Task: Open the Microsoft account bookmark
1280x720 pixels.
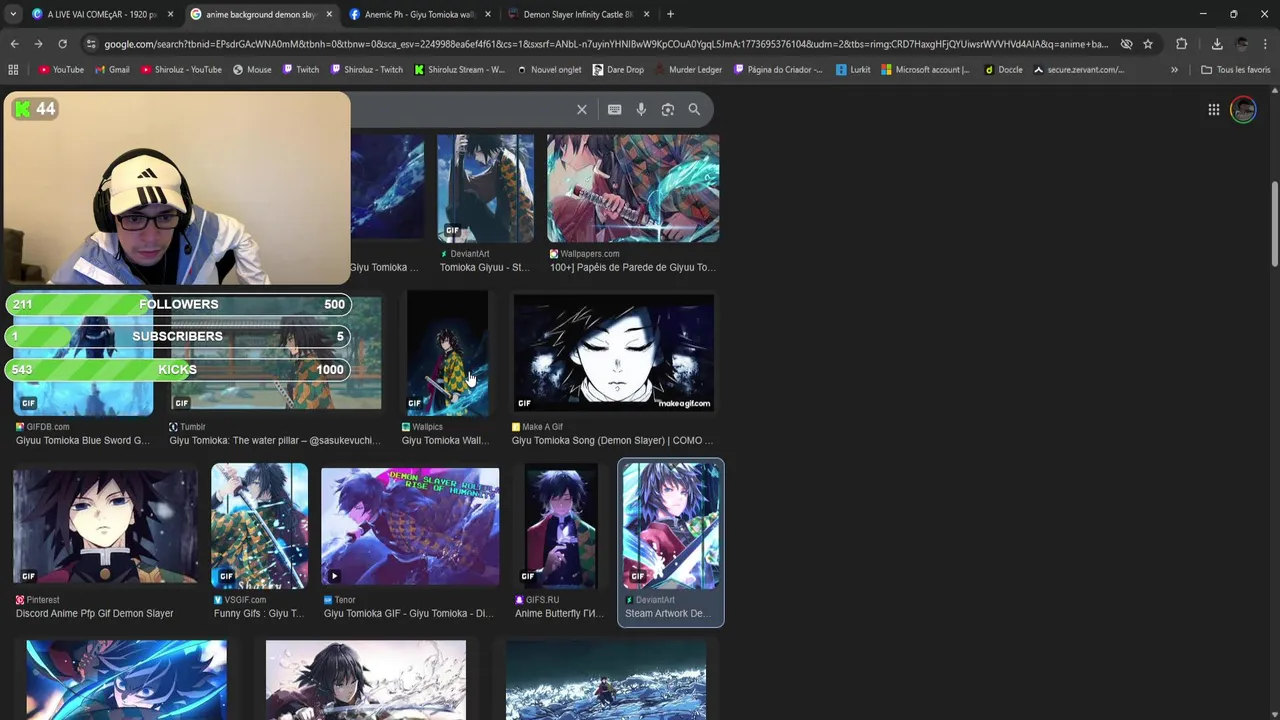Action: click(x=926, y=70)
